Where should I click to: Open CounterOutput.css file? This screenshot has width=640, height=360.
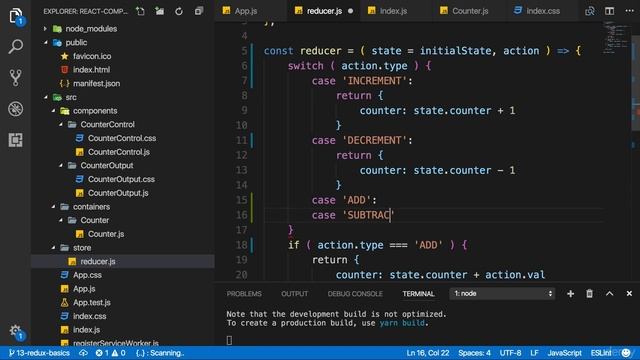coord(121,179)
